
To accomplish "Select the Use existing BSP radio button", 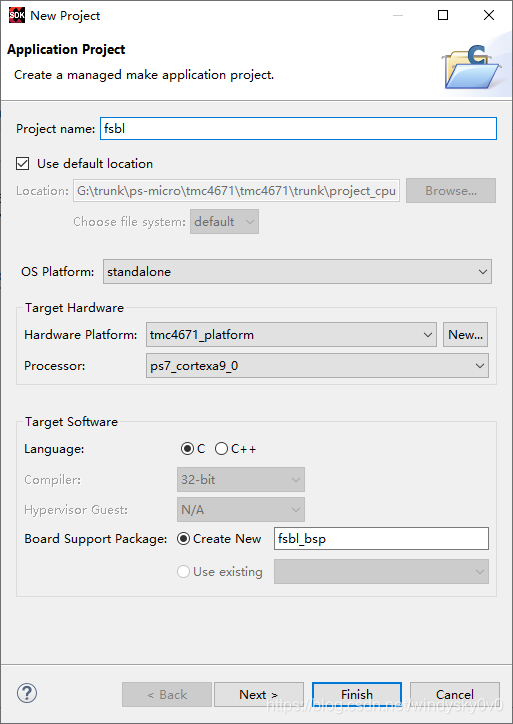I will [183, 572].
